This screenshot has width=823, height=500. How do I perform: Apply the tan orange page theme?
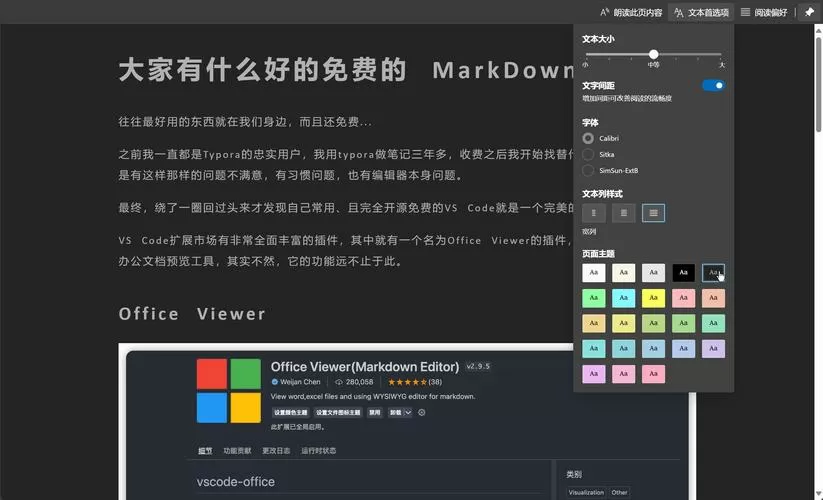(594, 323)
